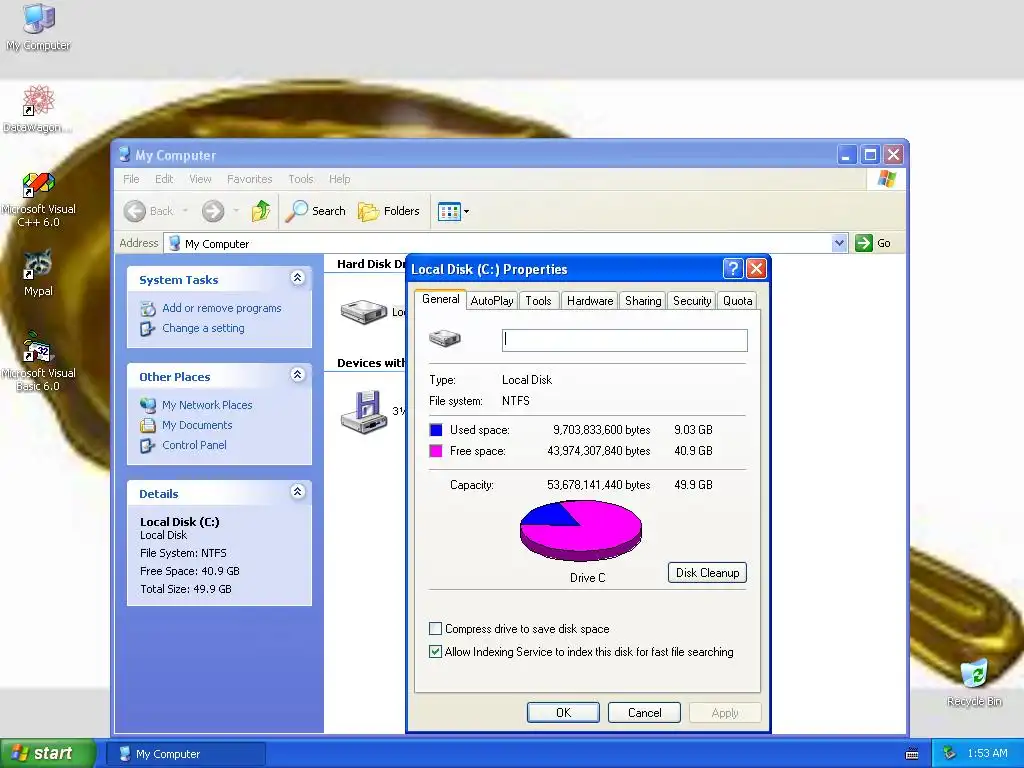Click the Drive C pie chart
Screen dimensions: 1024x768
tap(581, 530)
